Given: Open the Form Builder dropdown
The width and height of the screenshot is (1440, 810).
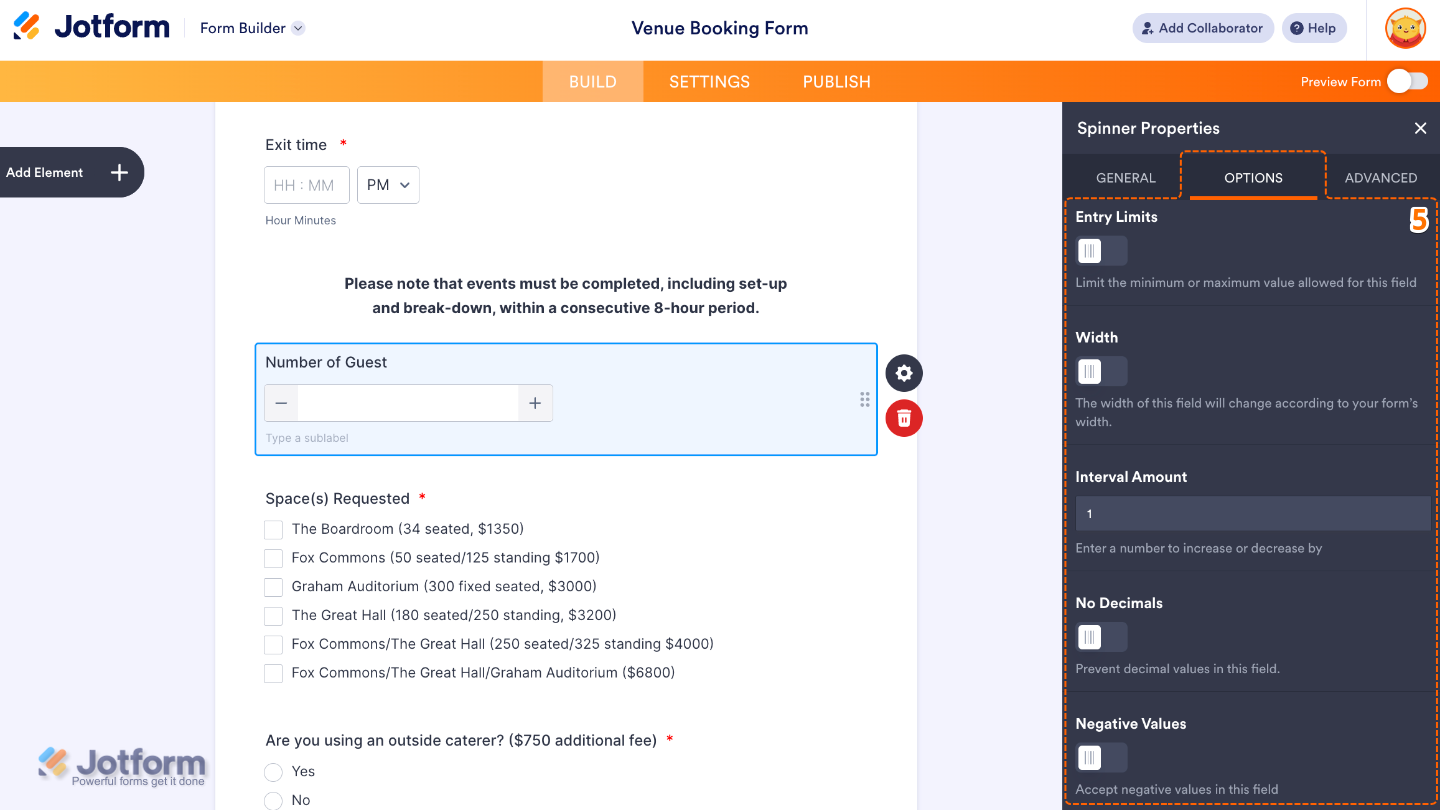Looking at the screenshot, I should coord(252,28).
